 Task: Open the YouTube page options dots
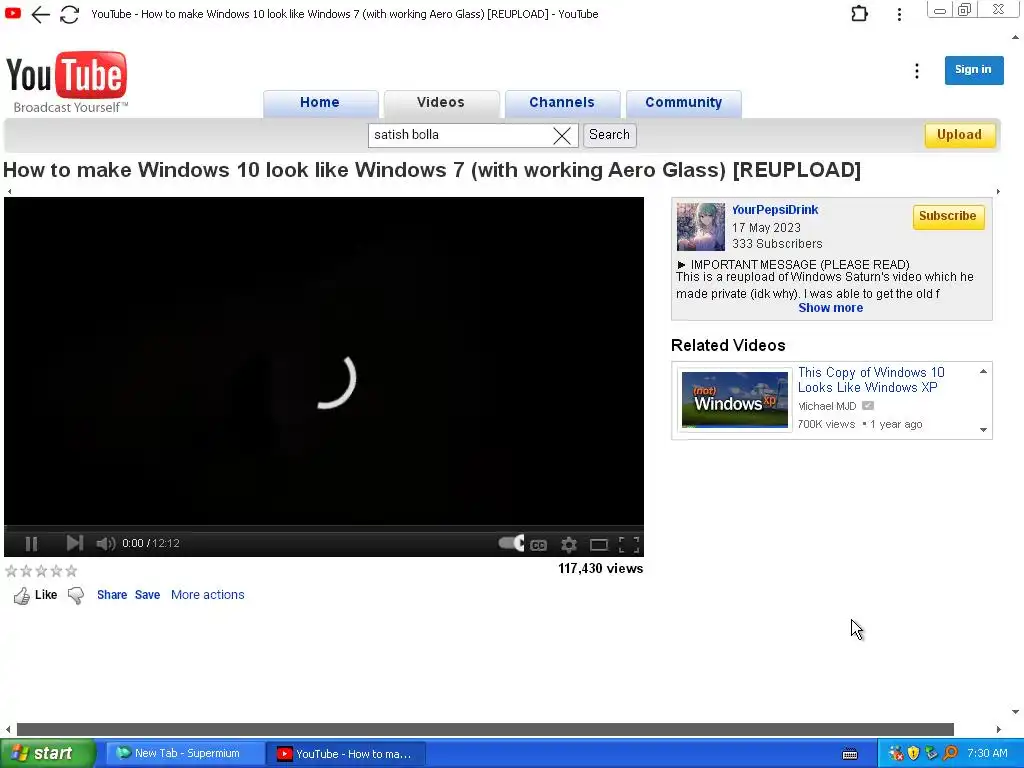pos(917,71)
